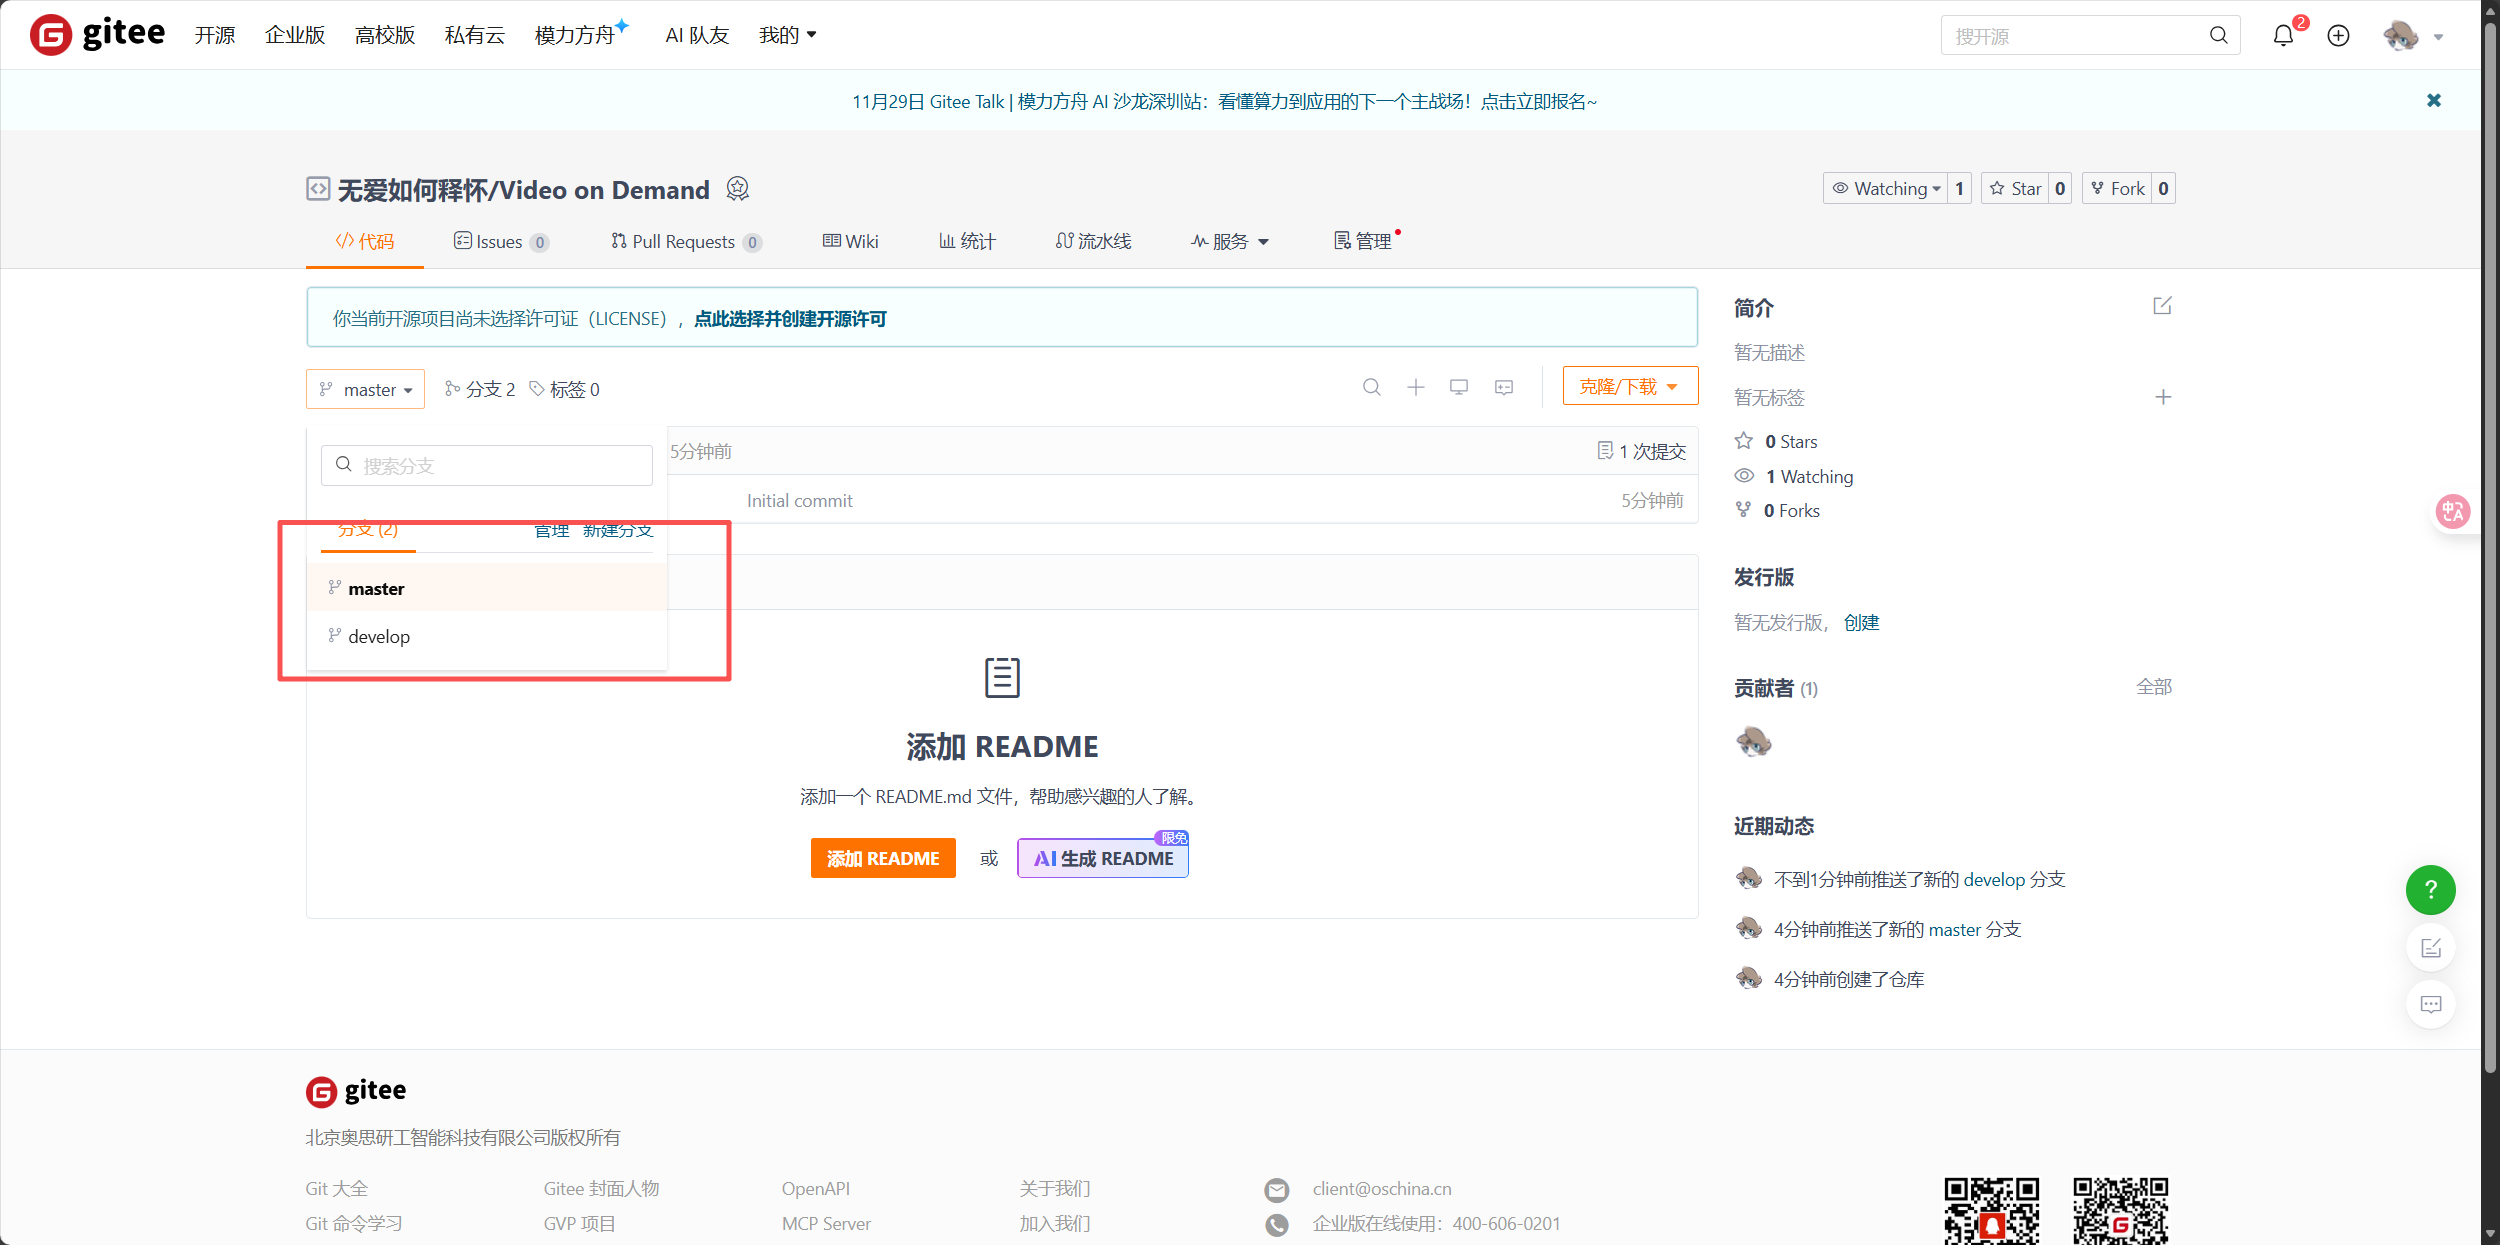The width and height of the screenshot is (2500, 1245).
Task: Click the plus create-new icon in header
Action: tap(2338, 36)
